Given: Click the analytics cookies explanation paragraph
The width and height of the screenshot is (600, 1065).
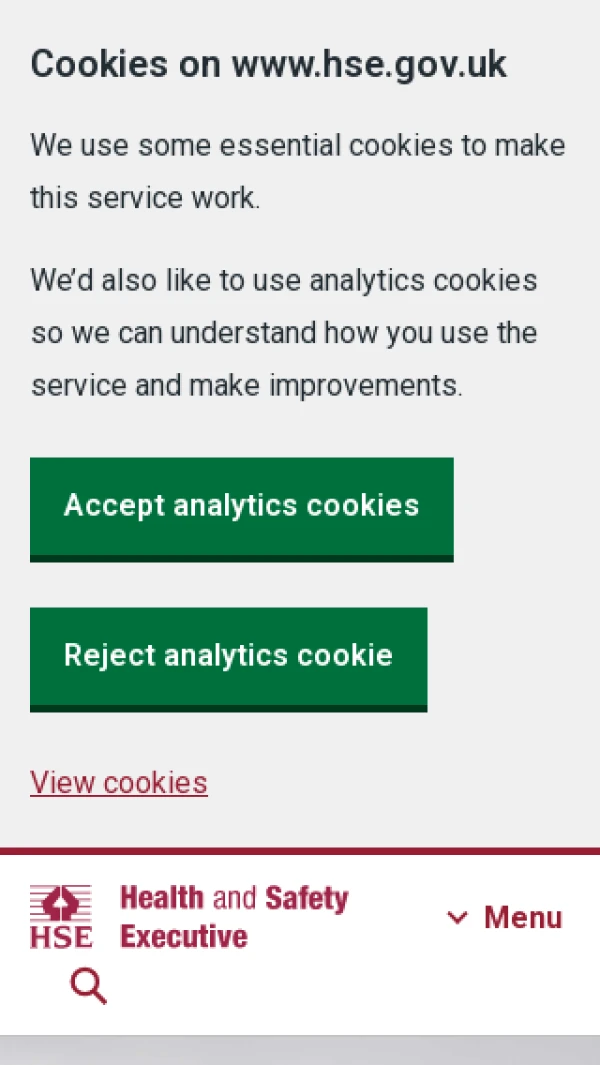Looking at the screenshot, I should tap(284, 332).
